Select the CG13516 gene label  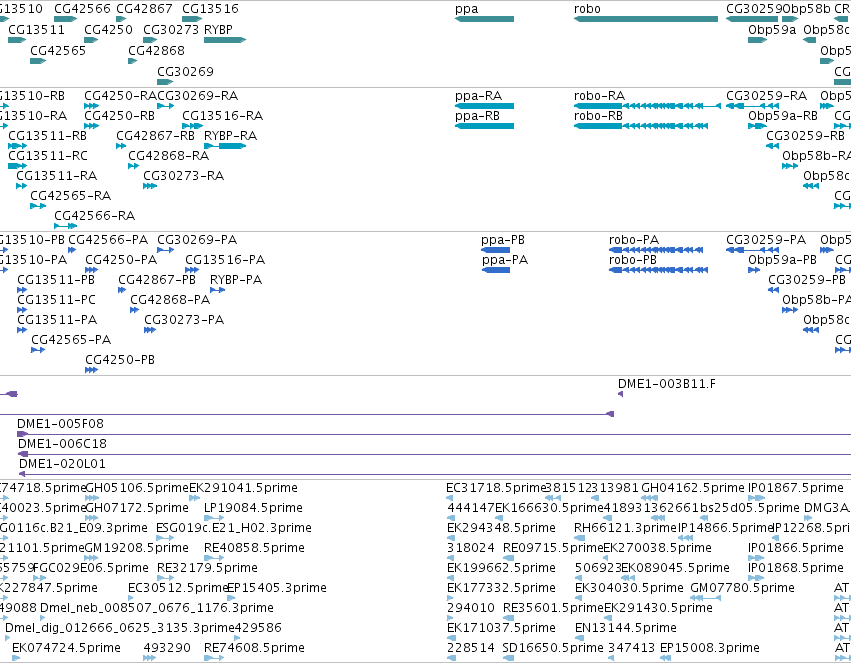(210, 9)
